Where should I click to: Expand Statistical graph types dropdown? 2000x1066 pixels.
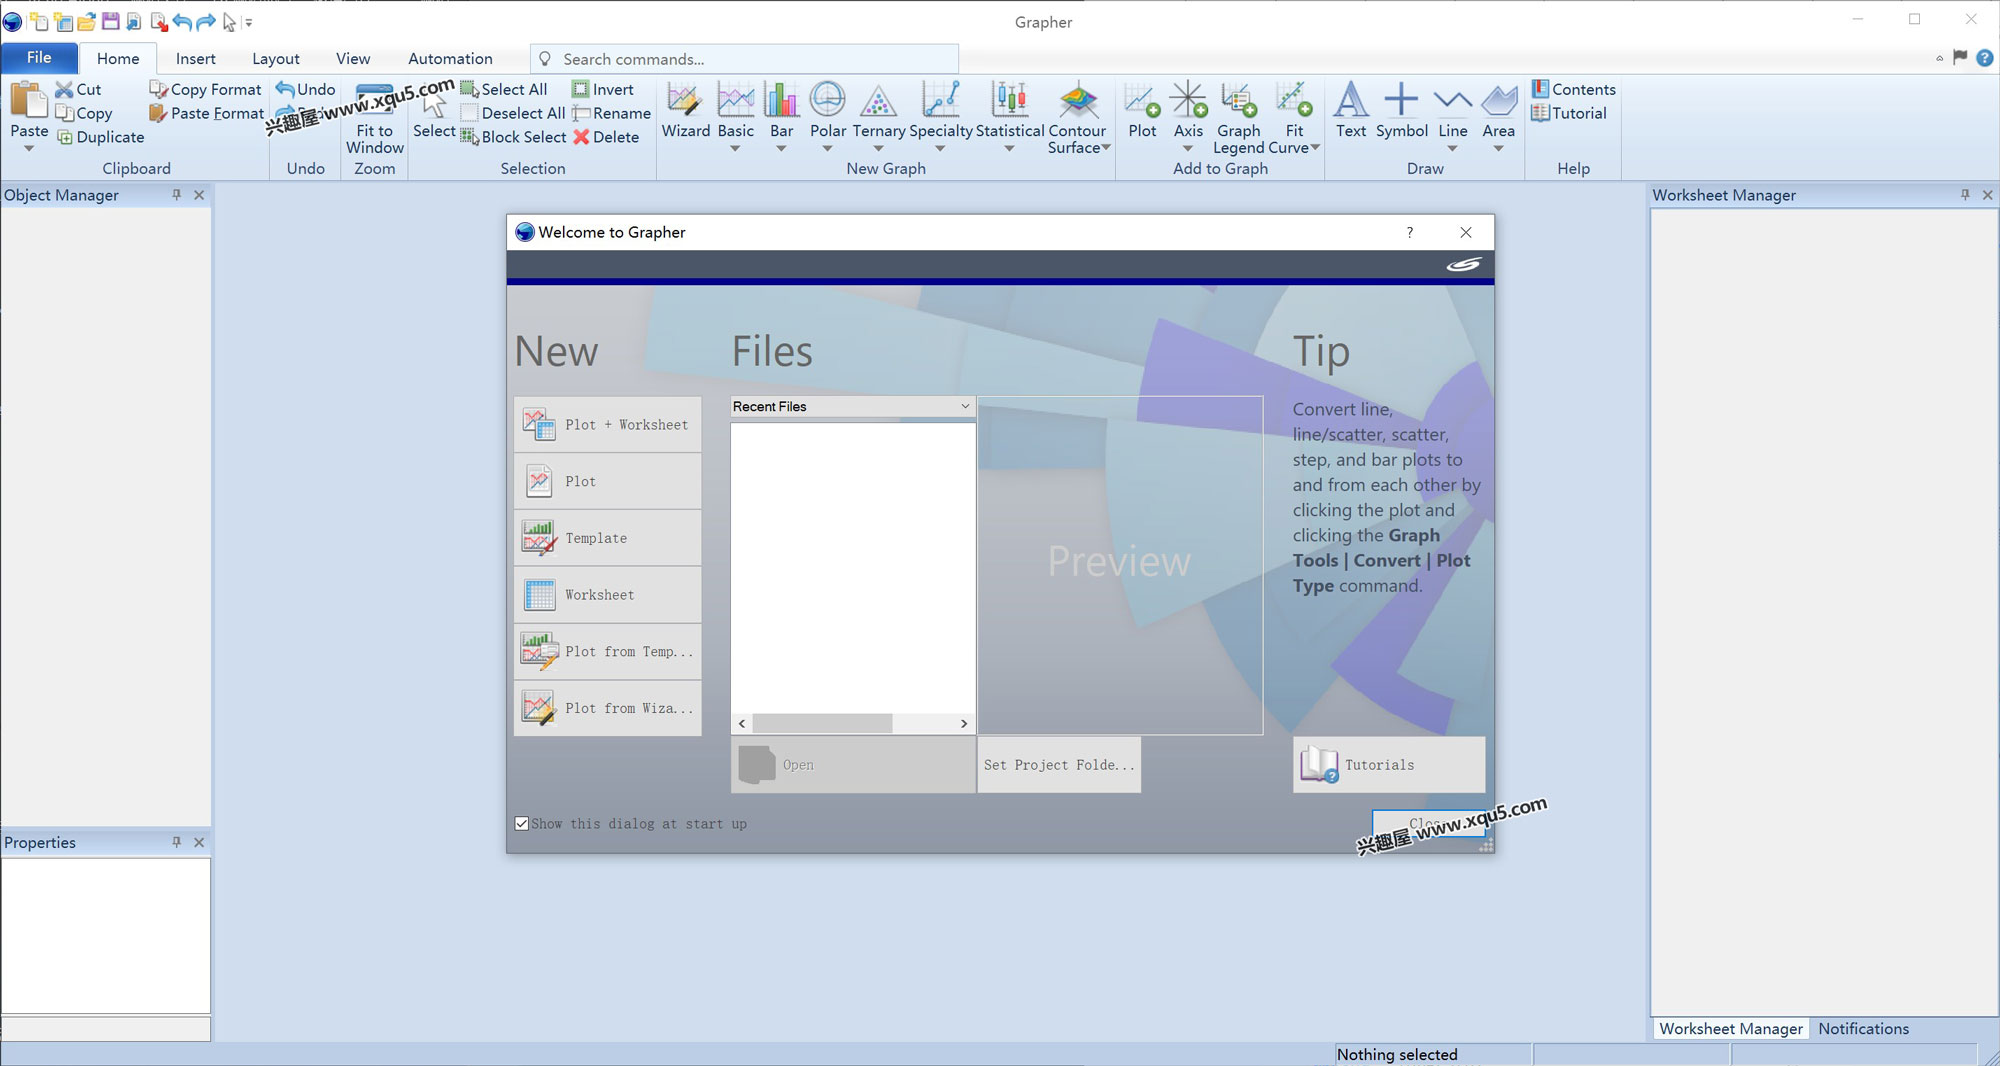(x=1009, y=149)
